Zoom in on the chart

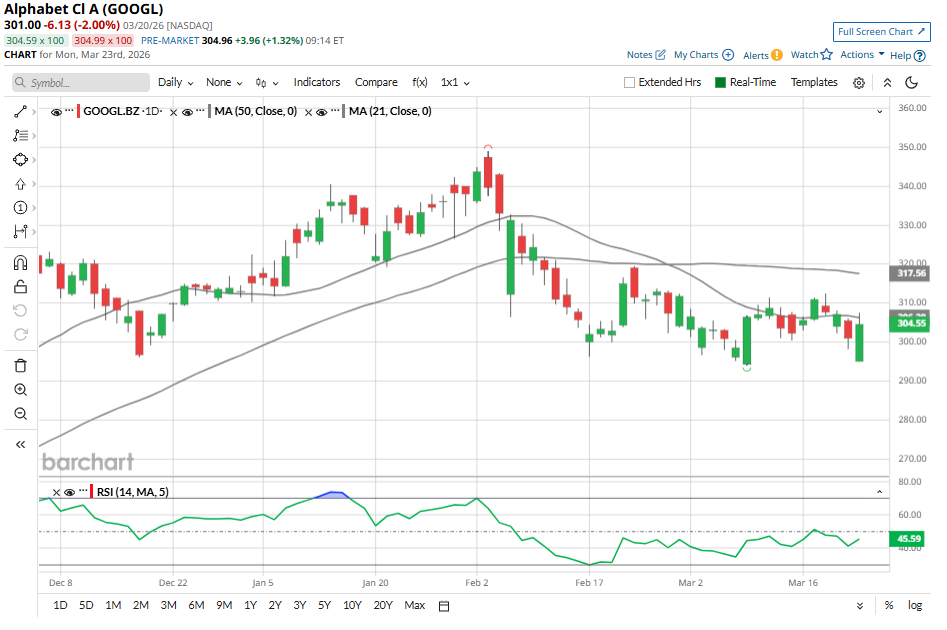(x=20, y=390)
